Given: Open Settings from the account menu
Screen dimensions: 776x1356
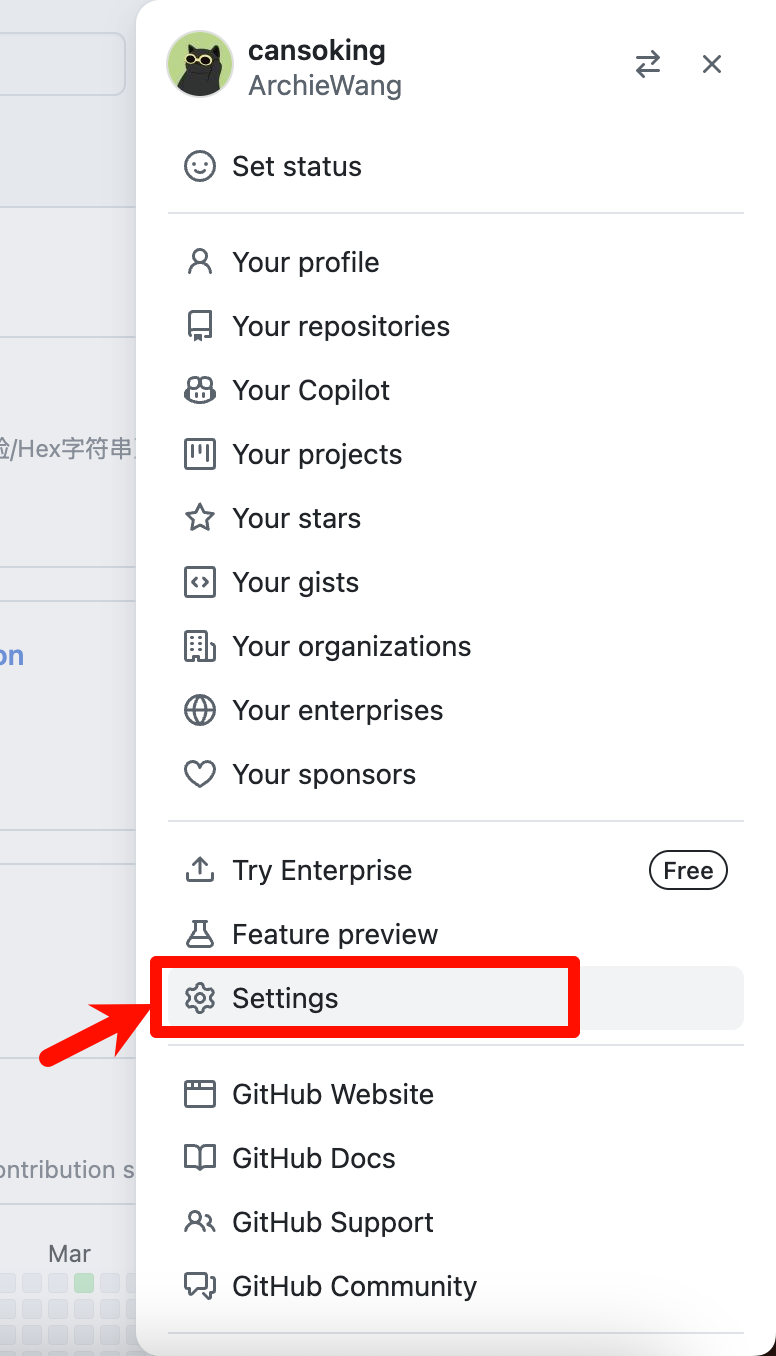Looking at the screenshot, I should coord(284,998).
